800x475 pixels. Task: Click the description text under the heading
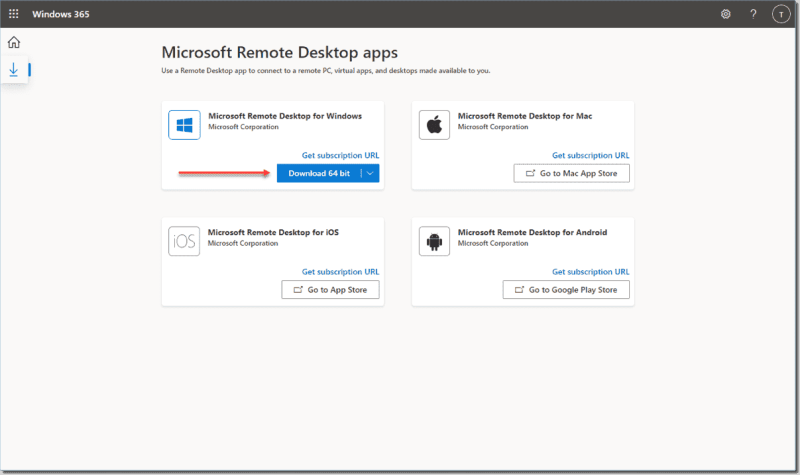[326, 71]
